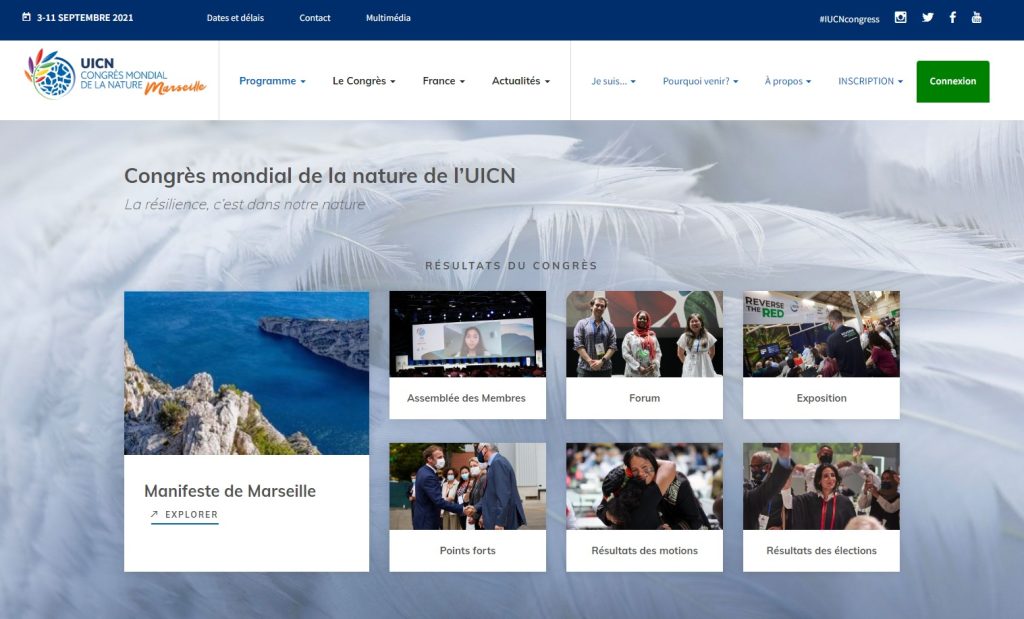Click 'Dates et délais' in top bar

pyautogui.click(x=234, y=17)
